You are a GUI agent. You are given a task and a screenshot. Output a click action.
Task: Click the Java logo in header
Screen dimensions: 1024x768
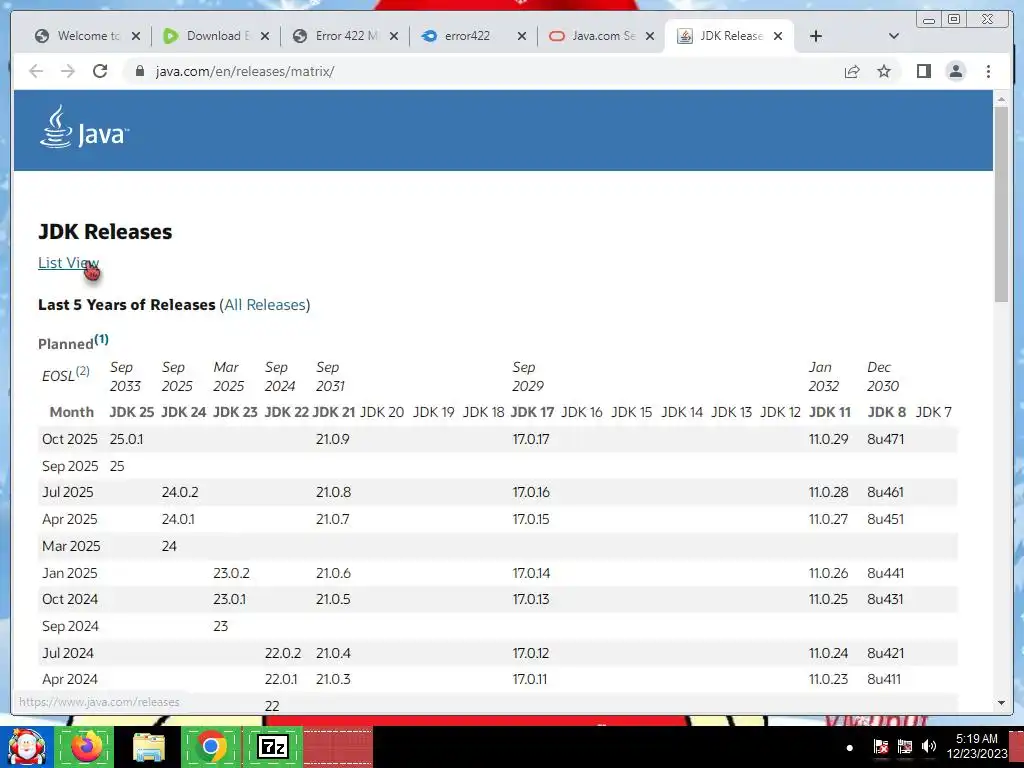point(84,127)
